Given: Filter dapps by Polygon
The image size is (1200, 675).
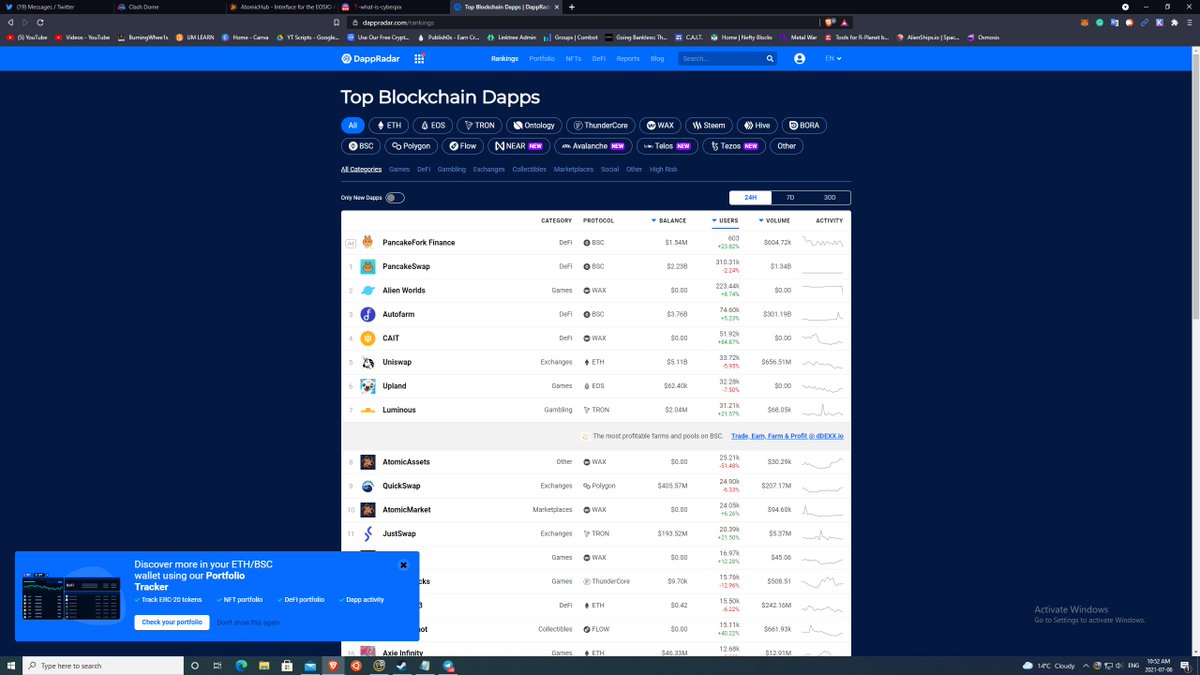Looking at the screenshot, I should click(412, 146).
